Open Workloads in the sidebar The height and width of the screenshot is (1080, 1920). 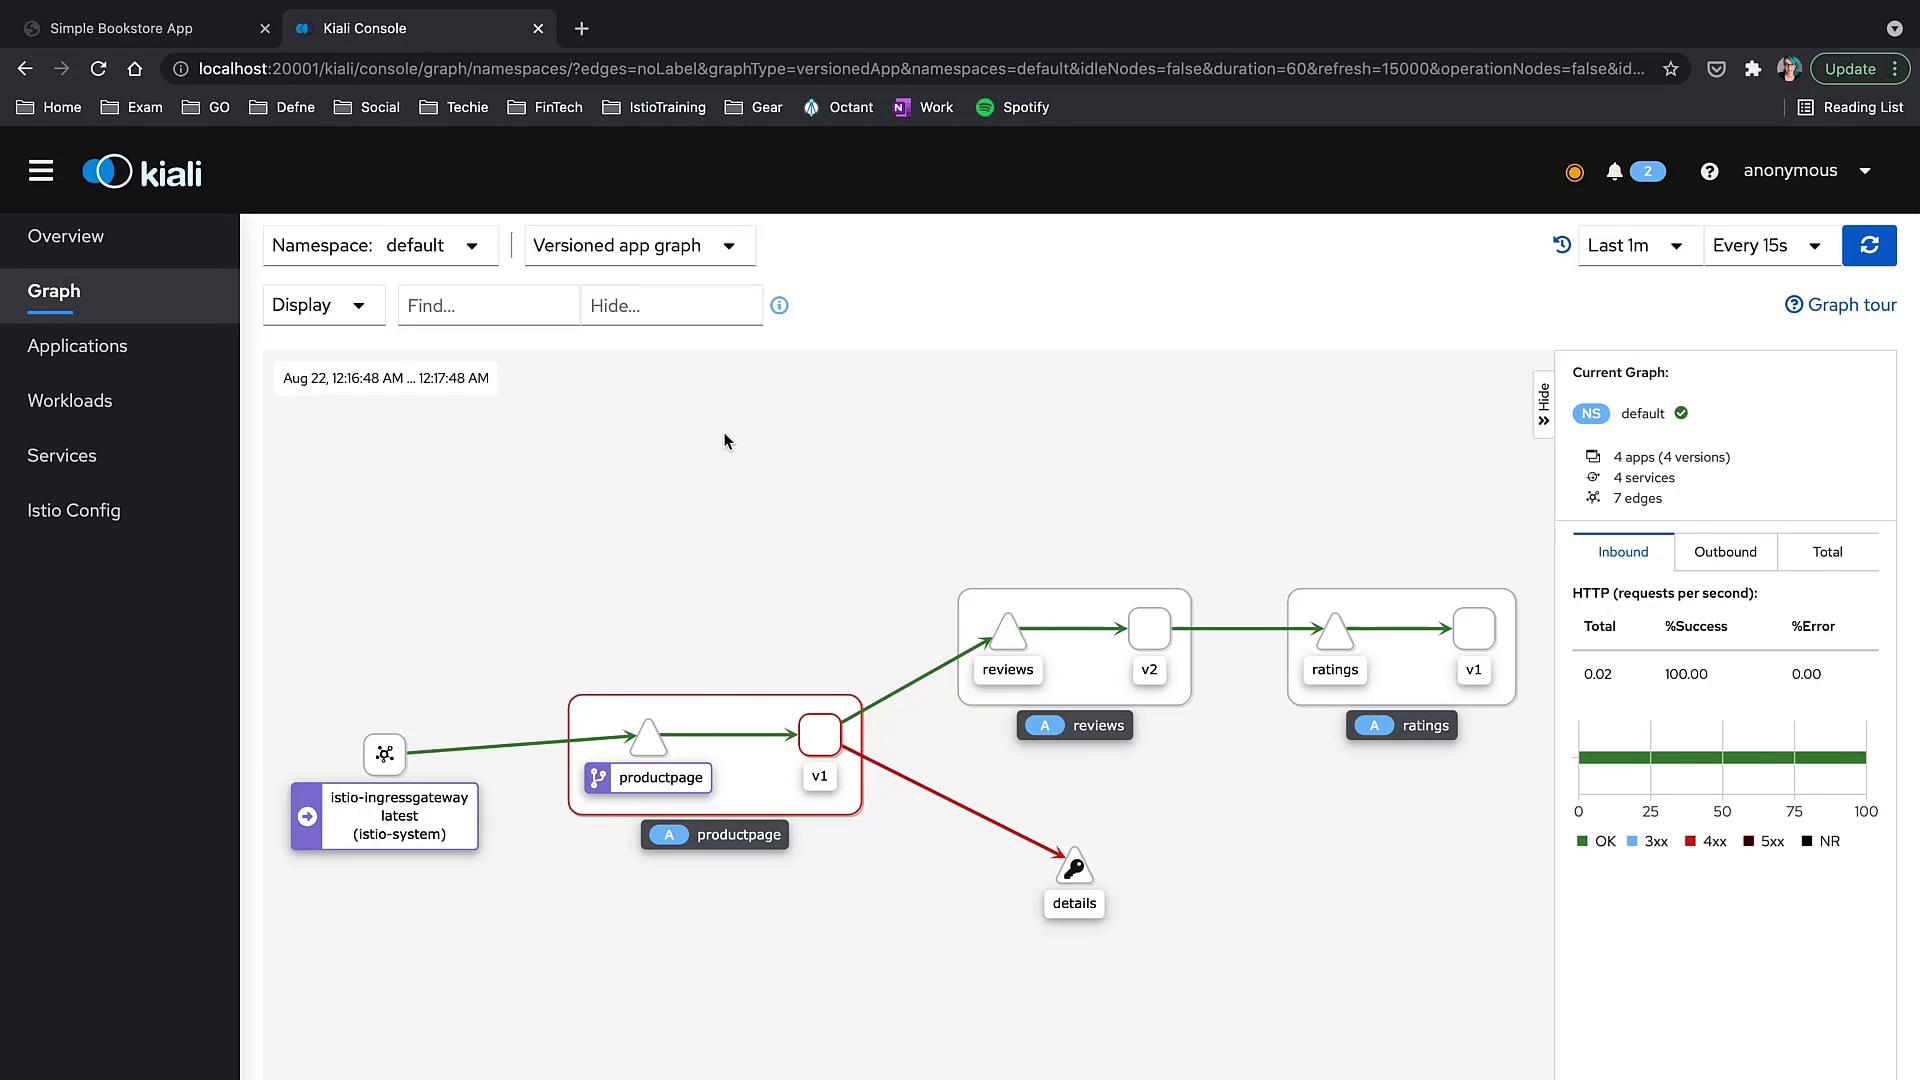[70, 401]
